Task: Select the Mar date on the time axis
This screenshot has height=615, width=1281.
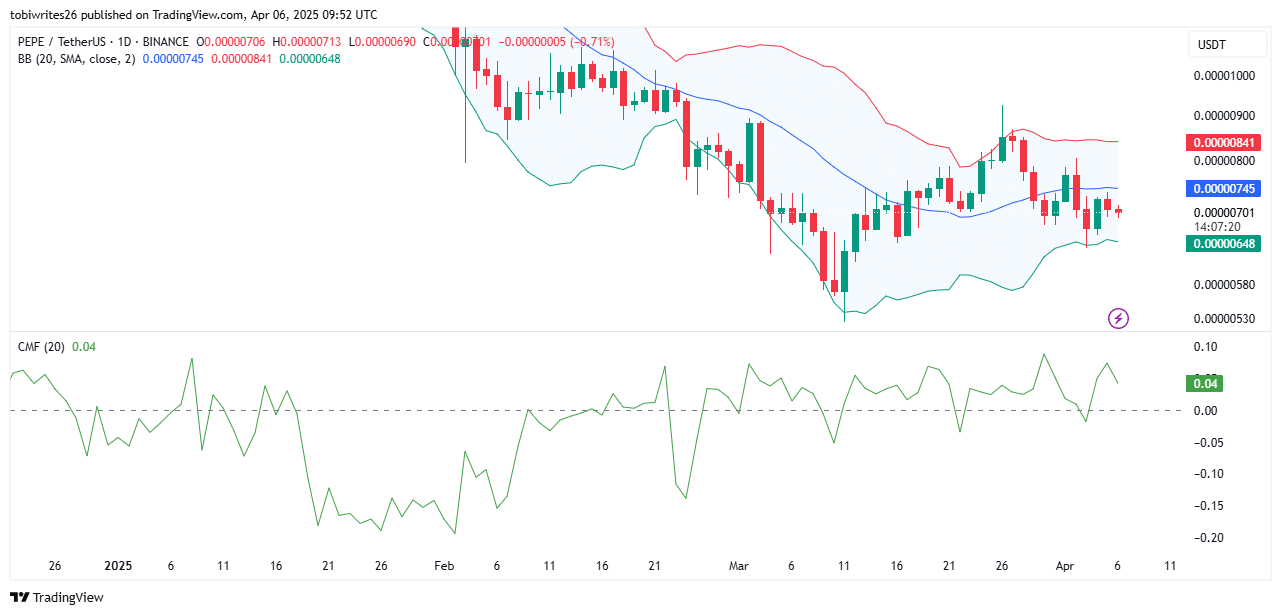Action: 738,565
